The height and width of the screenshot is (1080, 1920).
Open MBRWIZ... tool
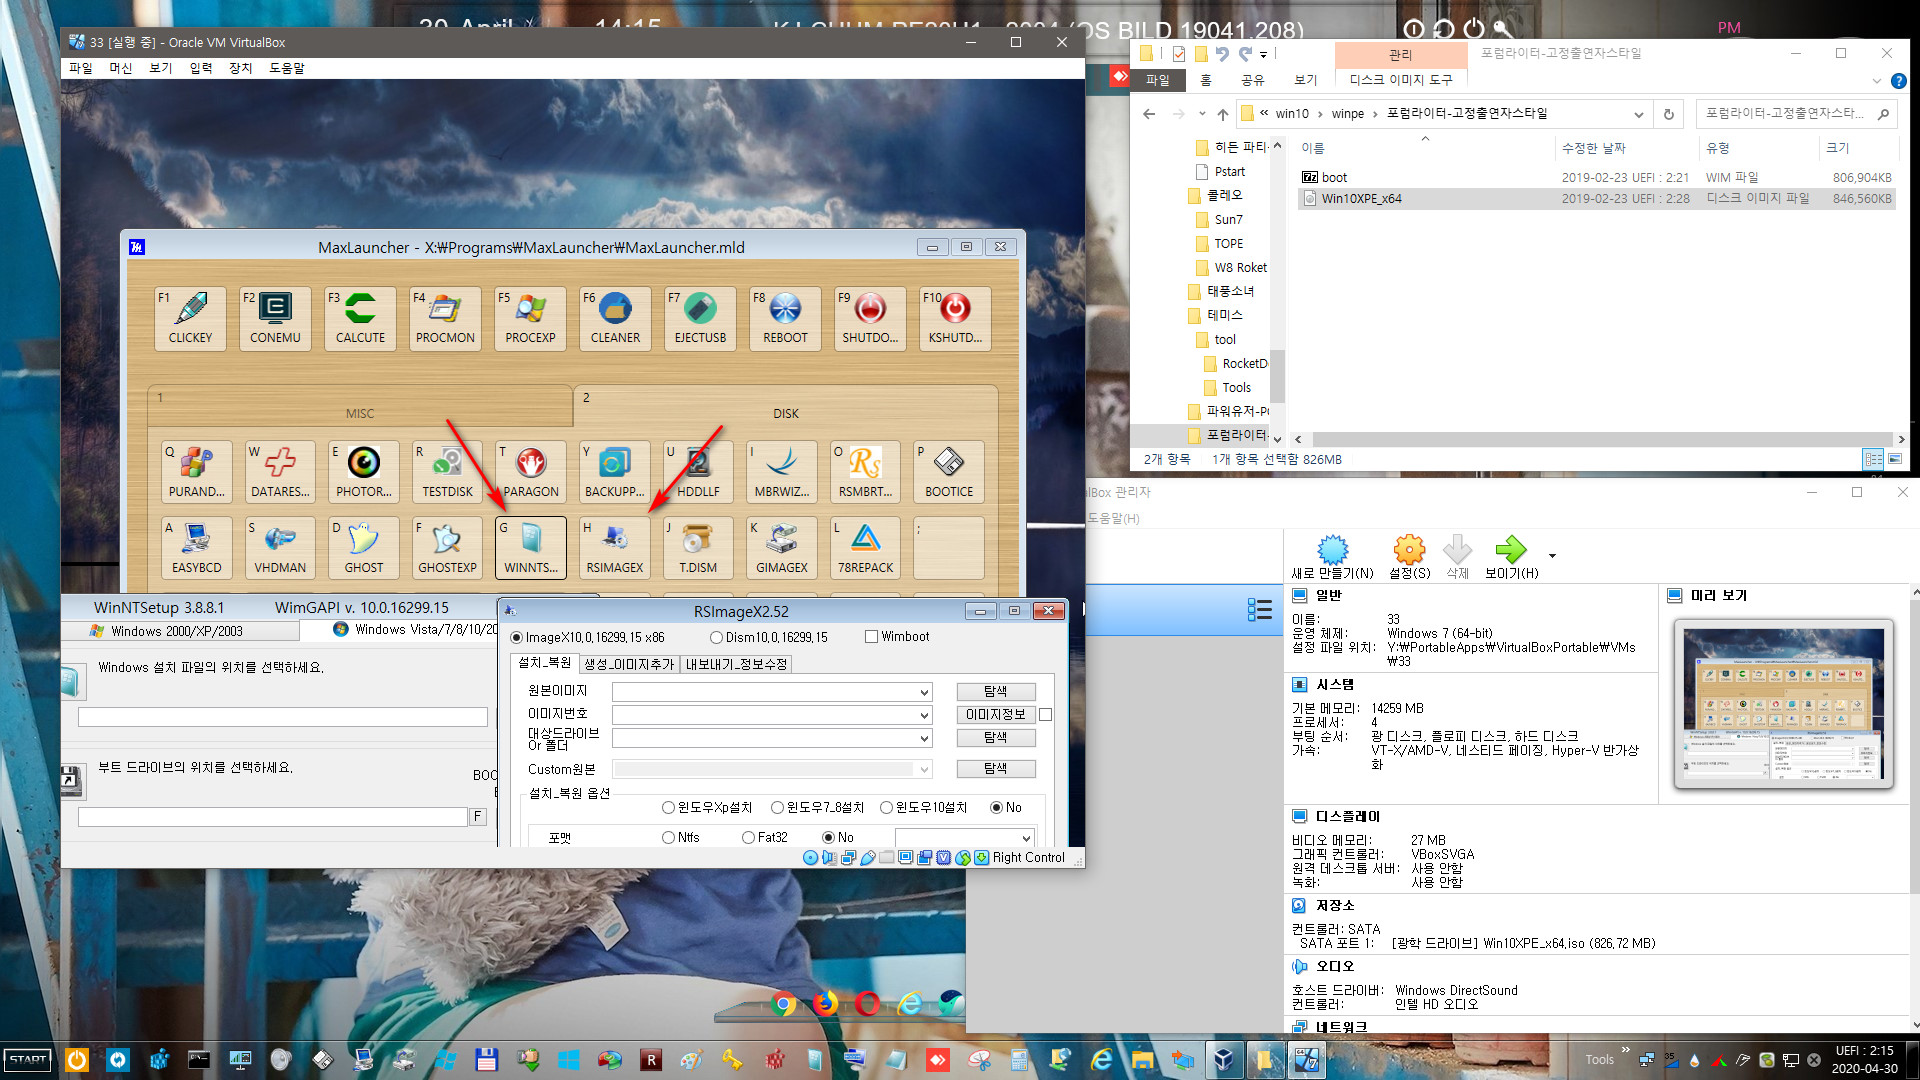782,471
